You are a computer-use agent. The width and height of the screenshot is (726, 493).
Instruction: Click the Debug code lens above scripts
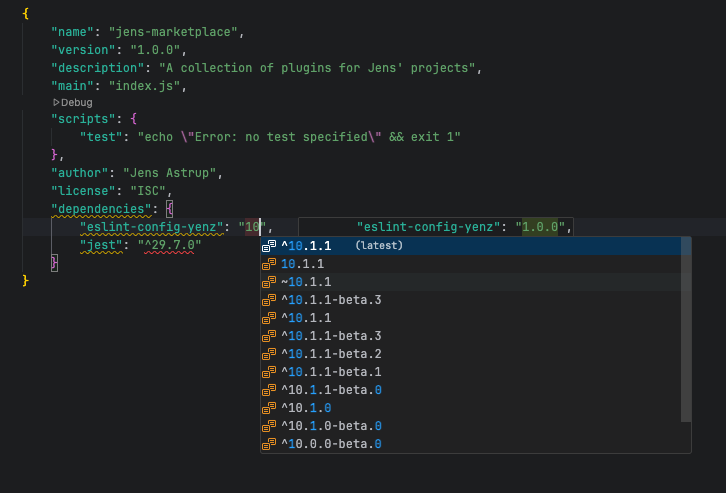click(x=73, y=102)
